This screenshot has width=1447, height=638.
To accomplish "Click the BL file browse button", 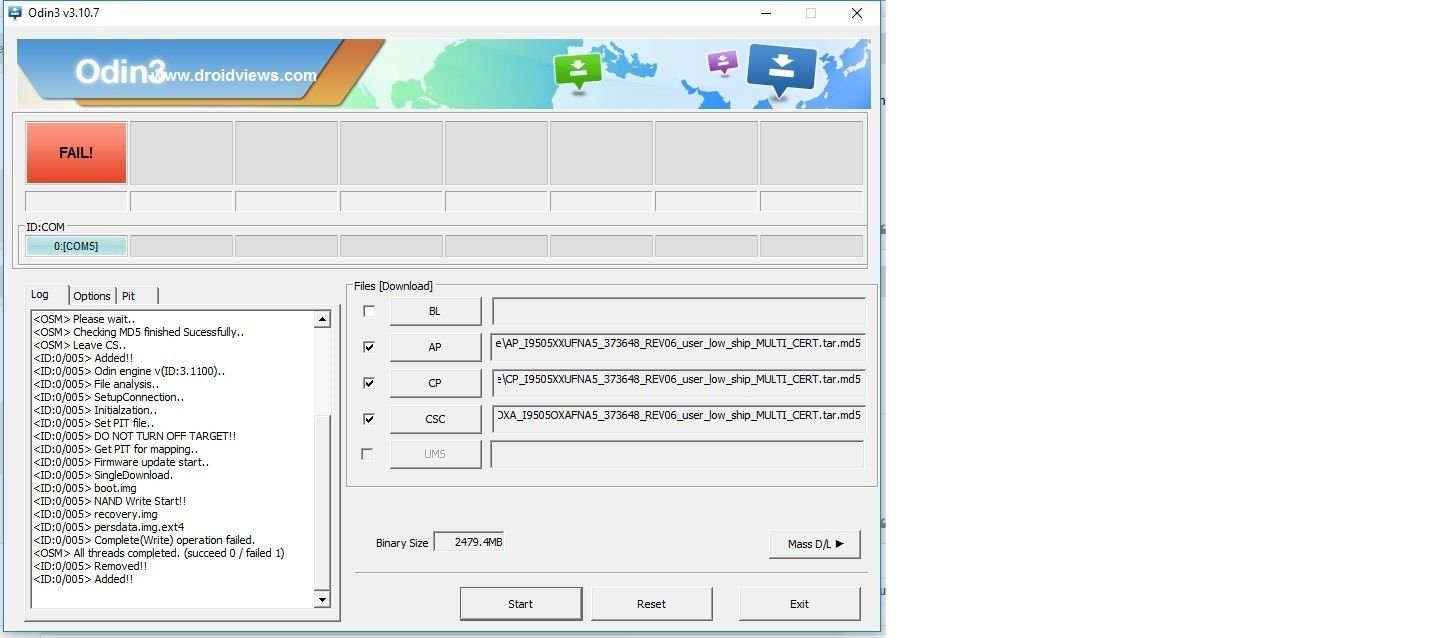I will point(435,311).
